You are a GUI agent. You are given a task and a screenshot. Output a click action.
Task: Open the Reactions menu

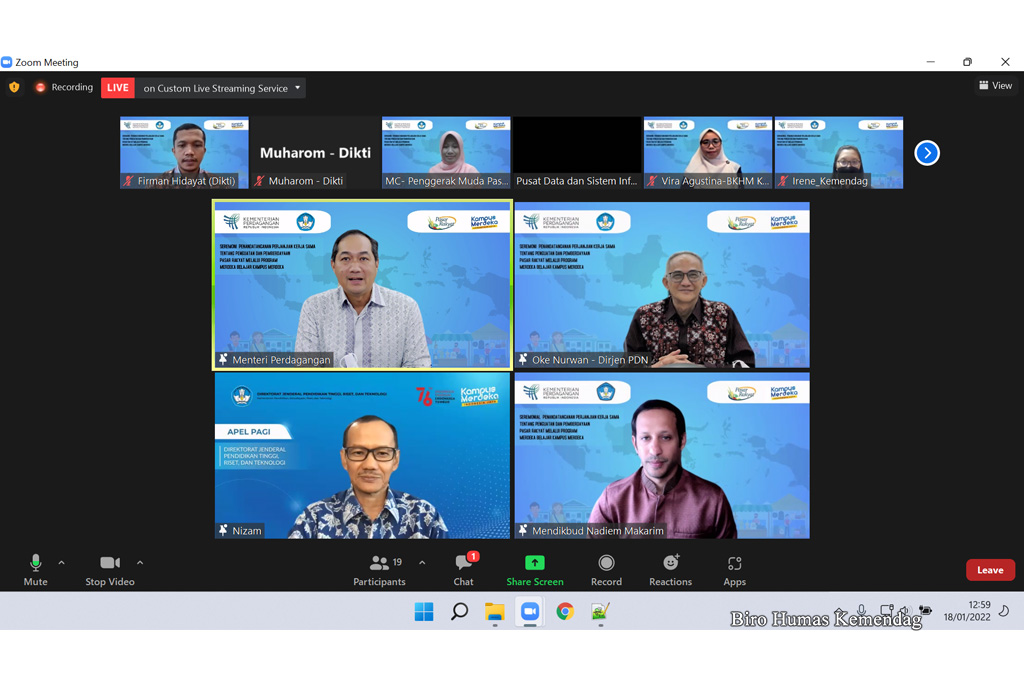[670, 570]
